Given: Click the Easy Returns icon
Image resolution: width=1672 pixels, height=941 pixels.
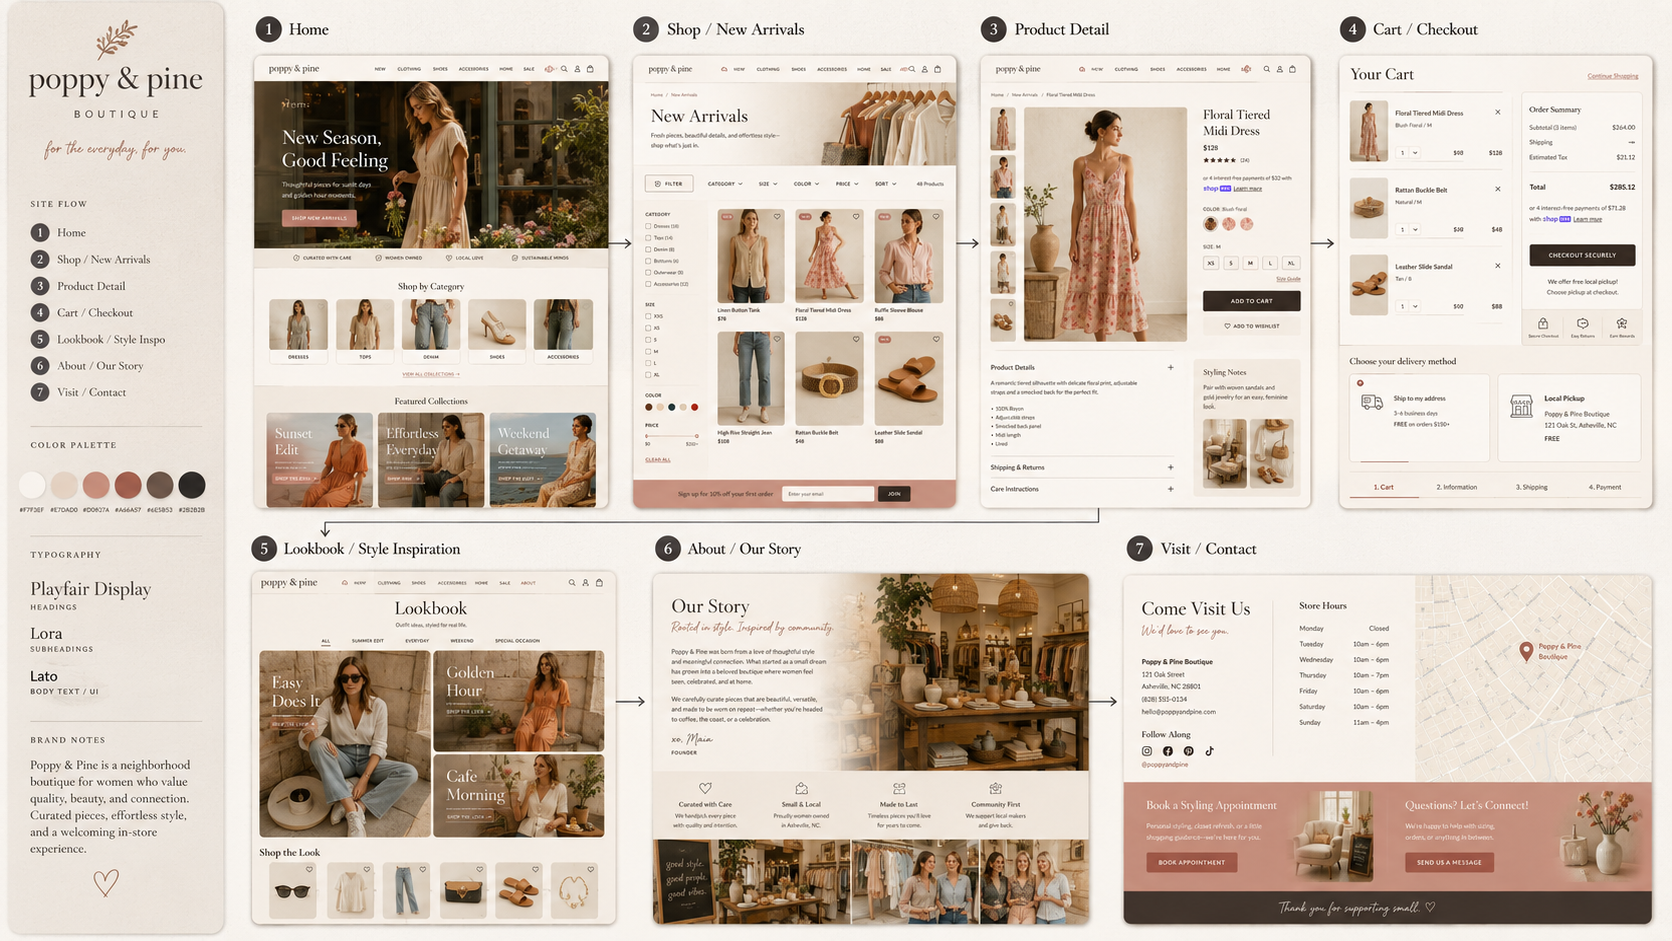Looking at the screenshot, I should pyautogui.click(x=1582, y=323).
